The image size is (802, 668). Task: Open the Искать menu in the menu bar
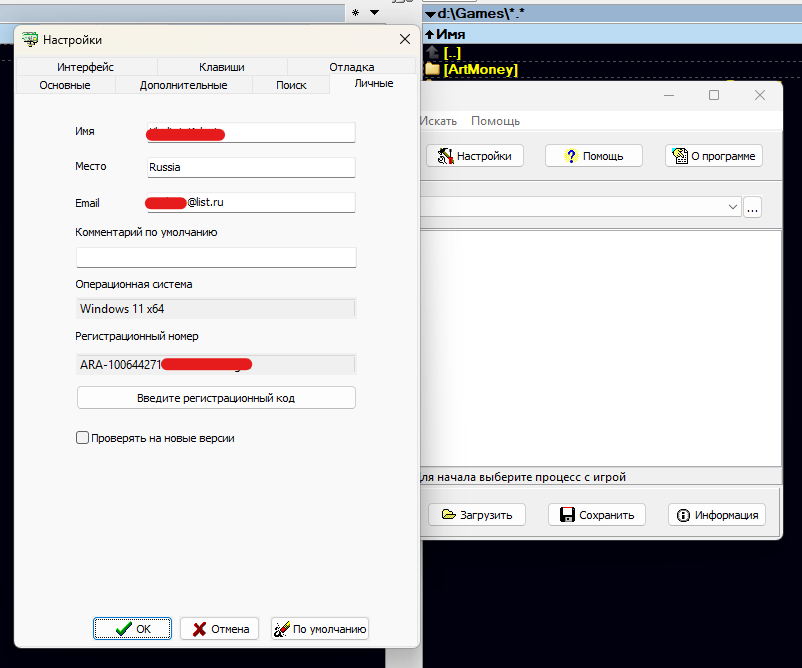tap(438, 121)
